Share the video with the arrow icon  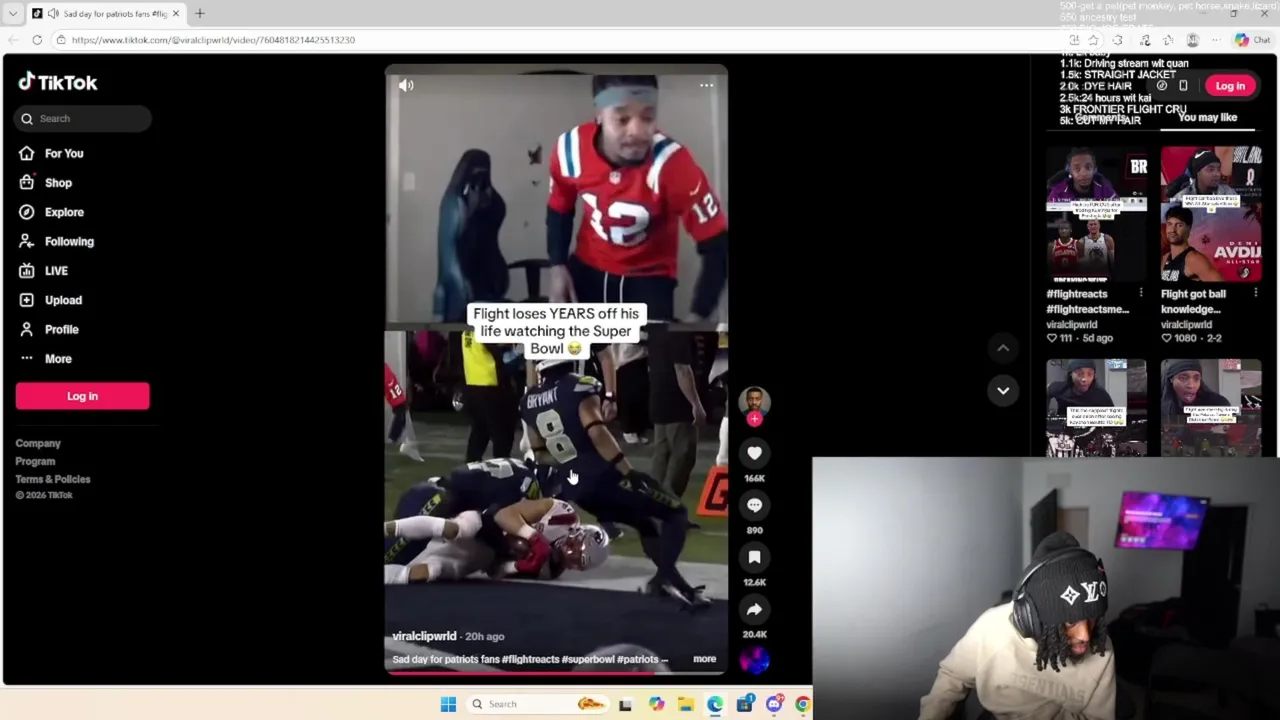[754, 609]
